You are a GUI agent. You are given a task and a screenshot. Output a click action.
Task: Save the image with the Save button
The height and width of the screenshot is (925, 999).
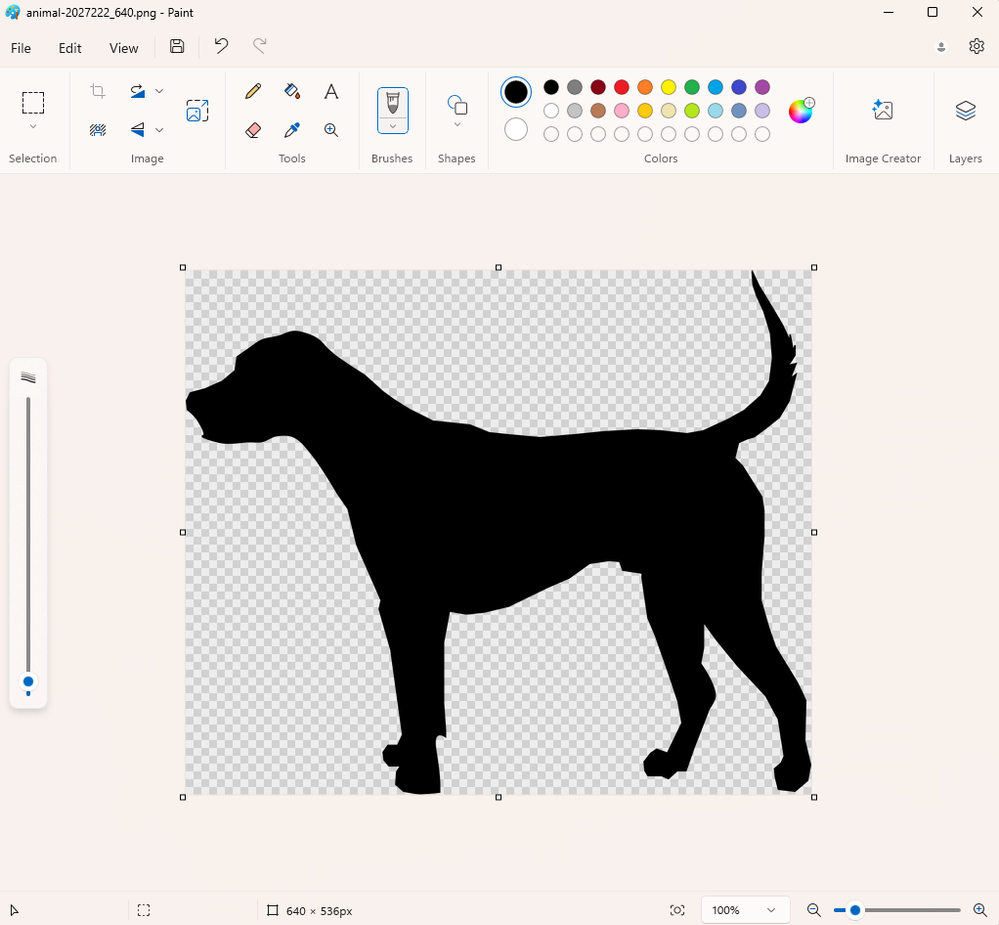tap(177, 46)
